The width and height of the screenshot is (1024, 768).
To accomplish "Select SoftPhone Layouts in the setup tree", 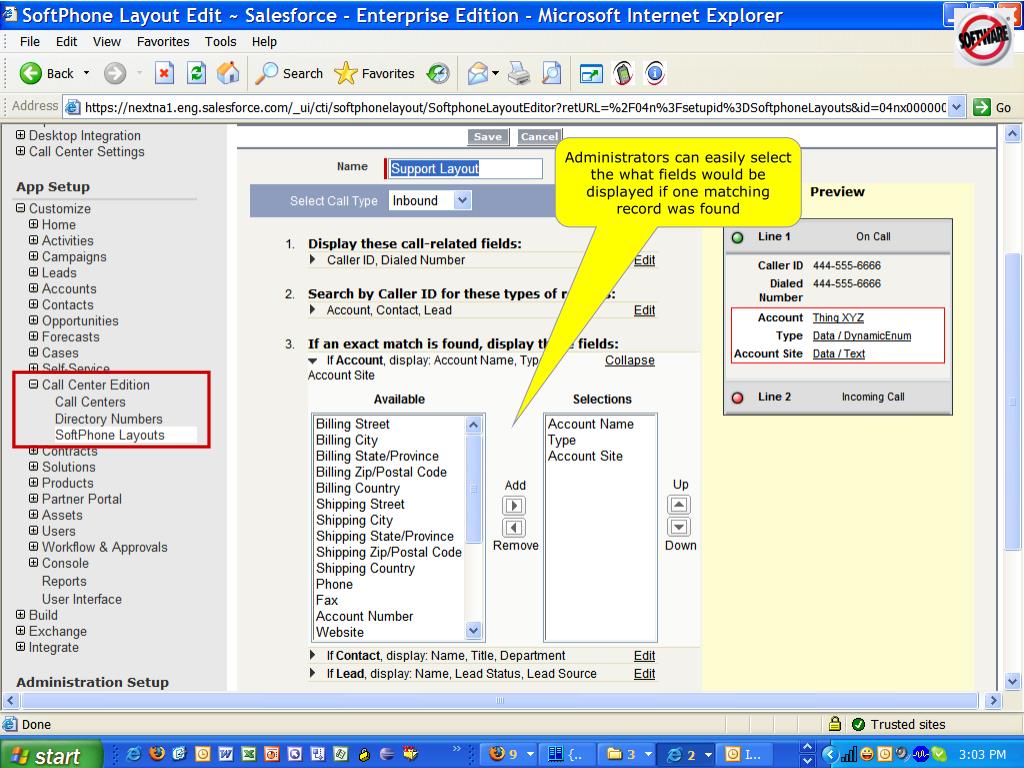I will point(110,435).
